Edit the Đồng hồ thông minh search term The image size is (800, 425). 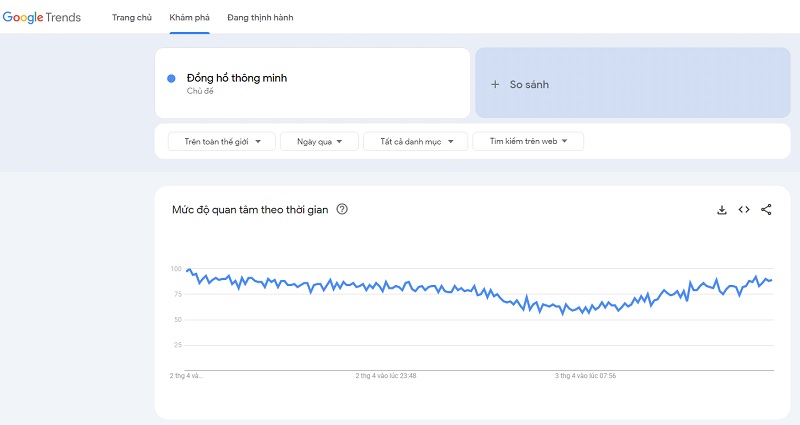(x=312, y=83)
